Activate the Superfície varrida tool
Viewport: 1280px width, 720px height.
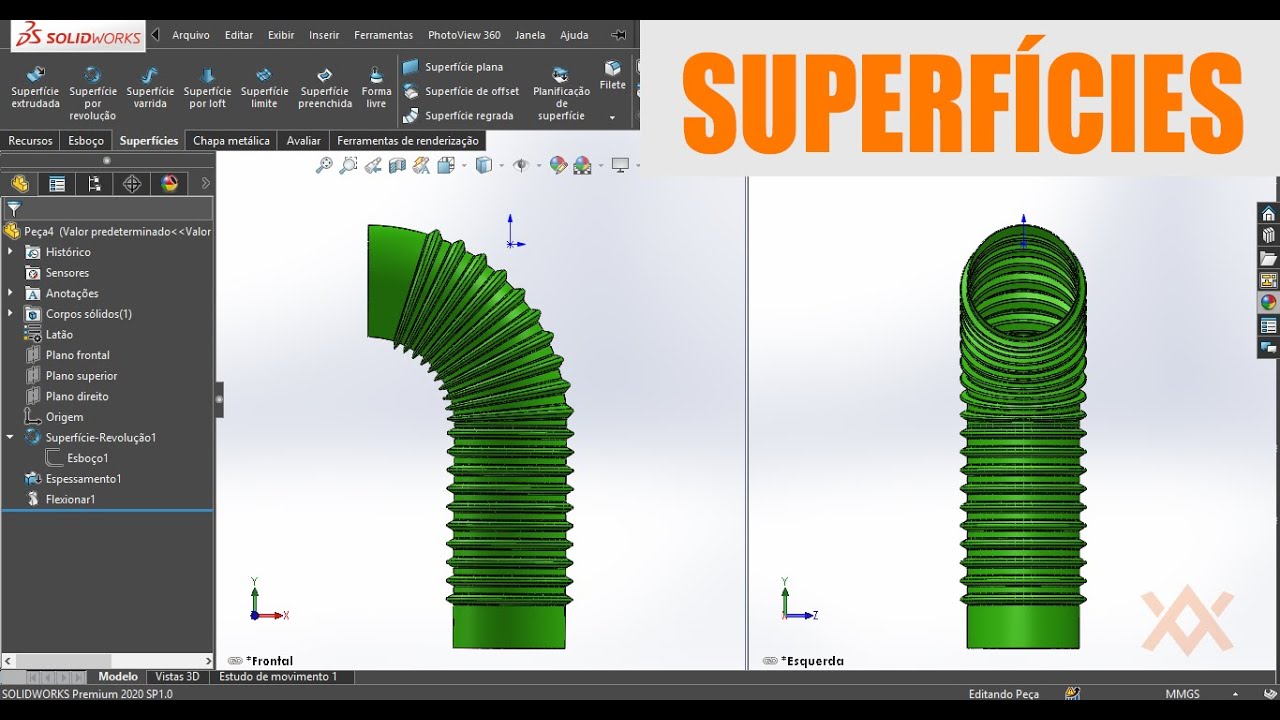click(150, 88)
